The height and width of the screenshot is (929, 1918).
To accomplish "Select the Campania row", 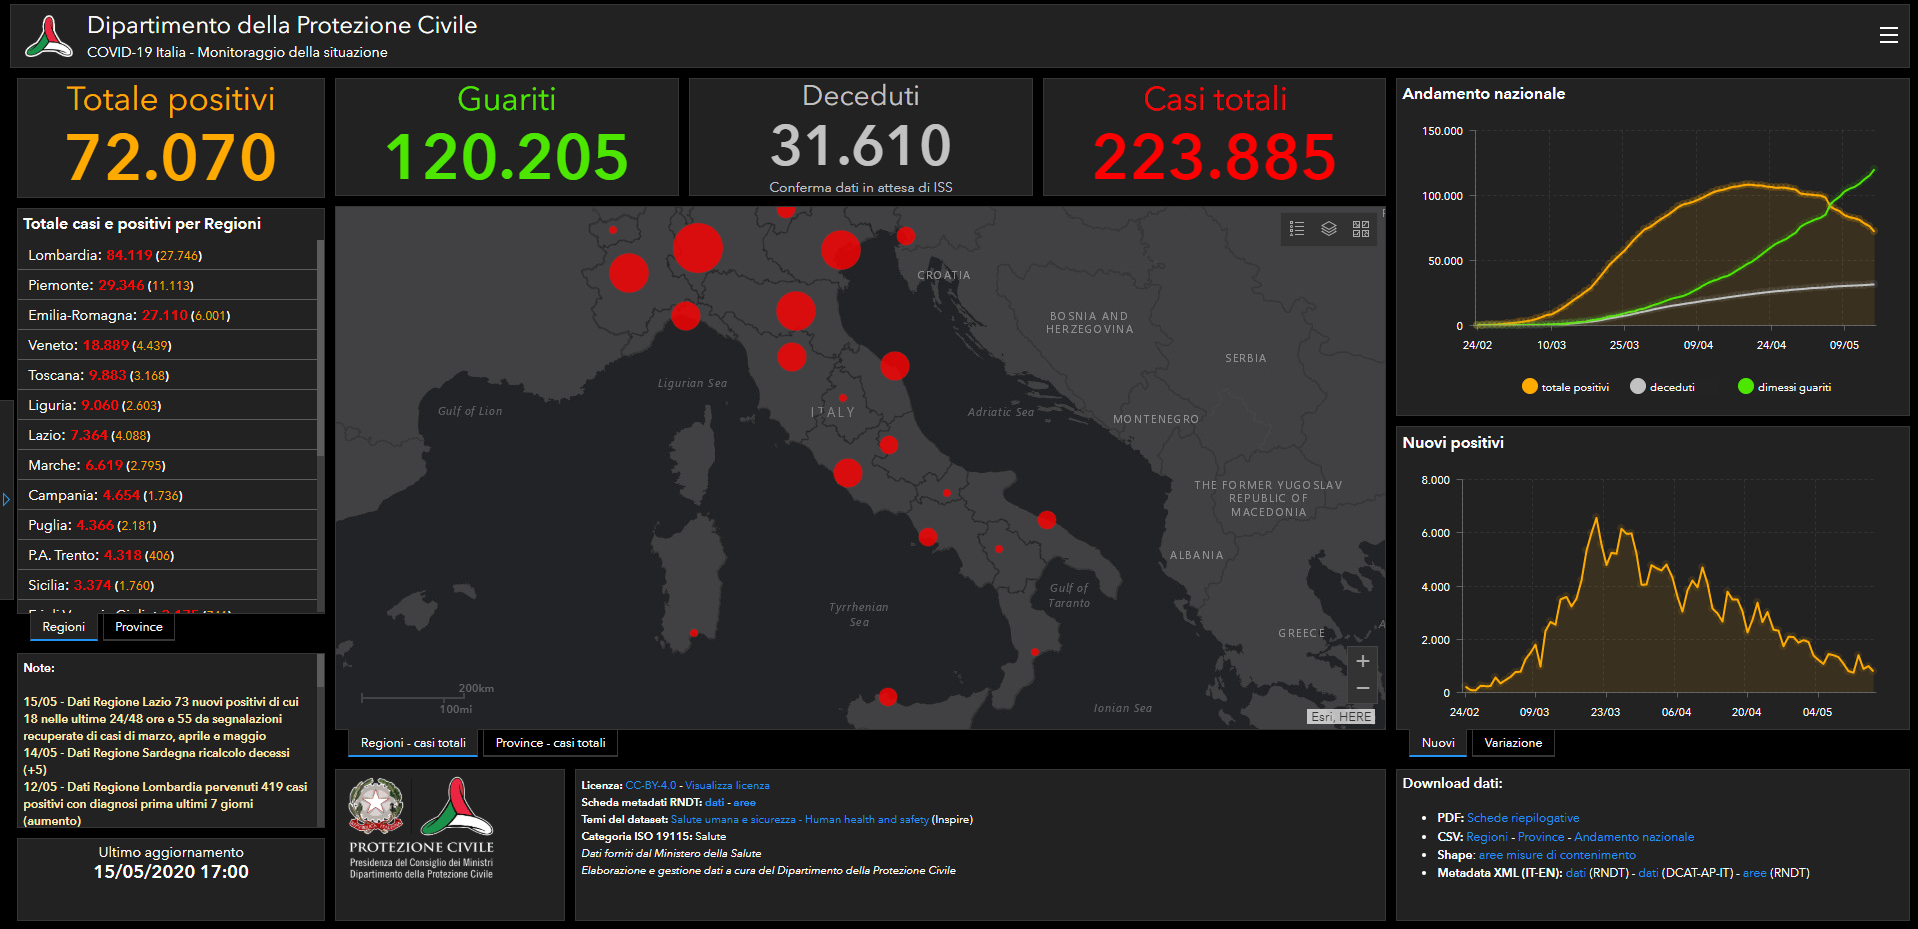I will [168, 495].
